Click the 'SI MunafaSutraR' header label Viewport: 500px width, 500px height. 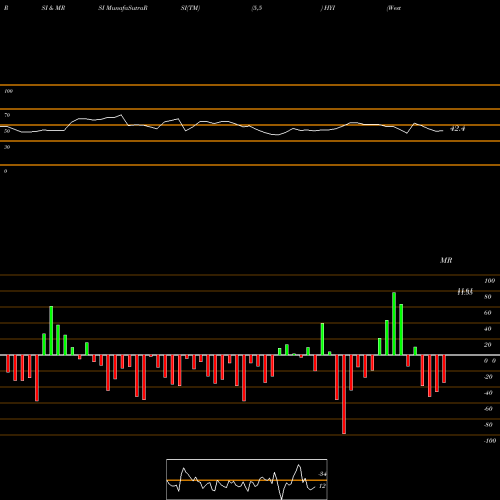(123, 8)
